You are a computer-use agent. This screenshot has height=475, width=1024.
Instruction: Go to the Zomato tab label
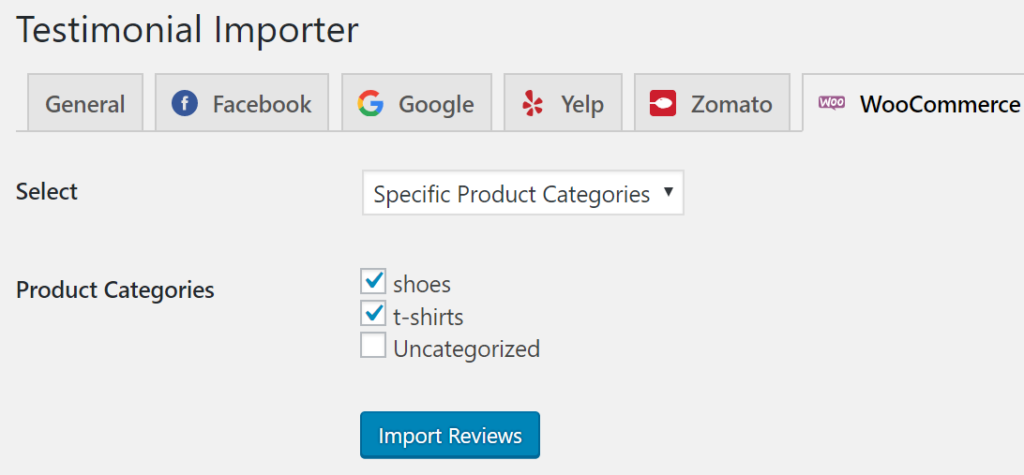731,105
